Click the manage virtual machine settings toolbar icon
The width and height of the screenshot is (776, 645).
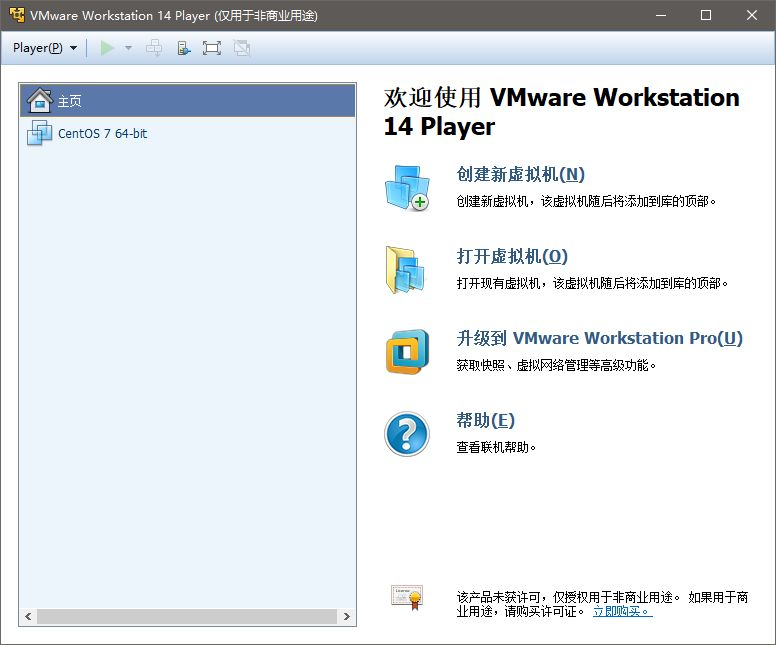tap(183, 48)
